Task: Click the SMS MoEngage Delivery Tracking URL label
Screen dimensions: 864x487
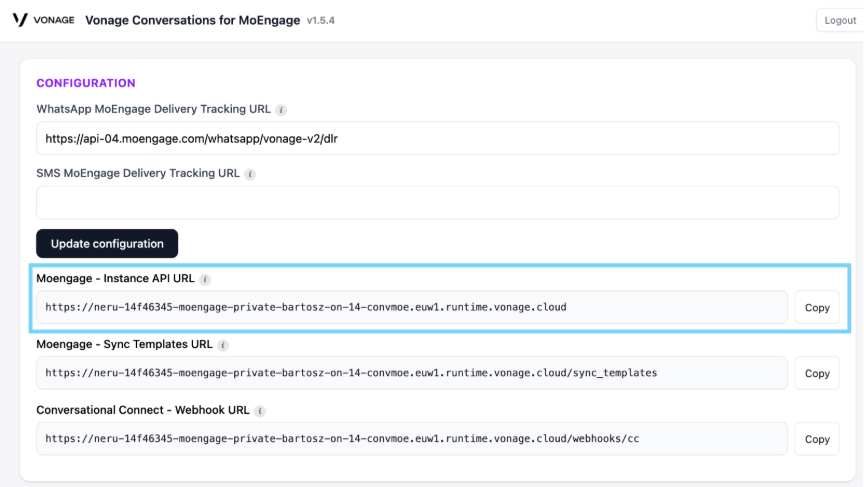Action: click(x=138, y=173)
